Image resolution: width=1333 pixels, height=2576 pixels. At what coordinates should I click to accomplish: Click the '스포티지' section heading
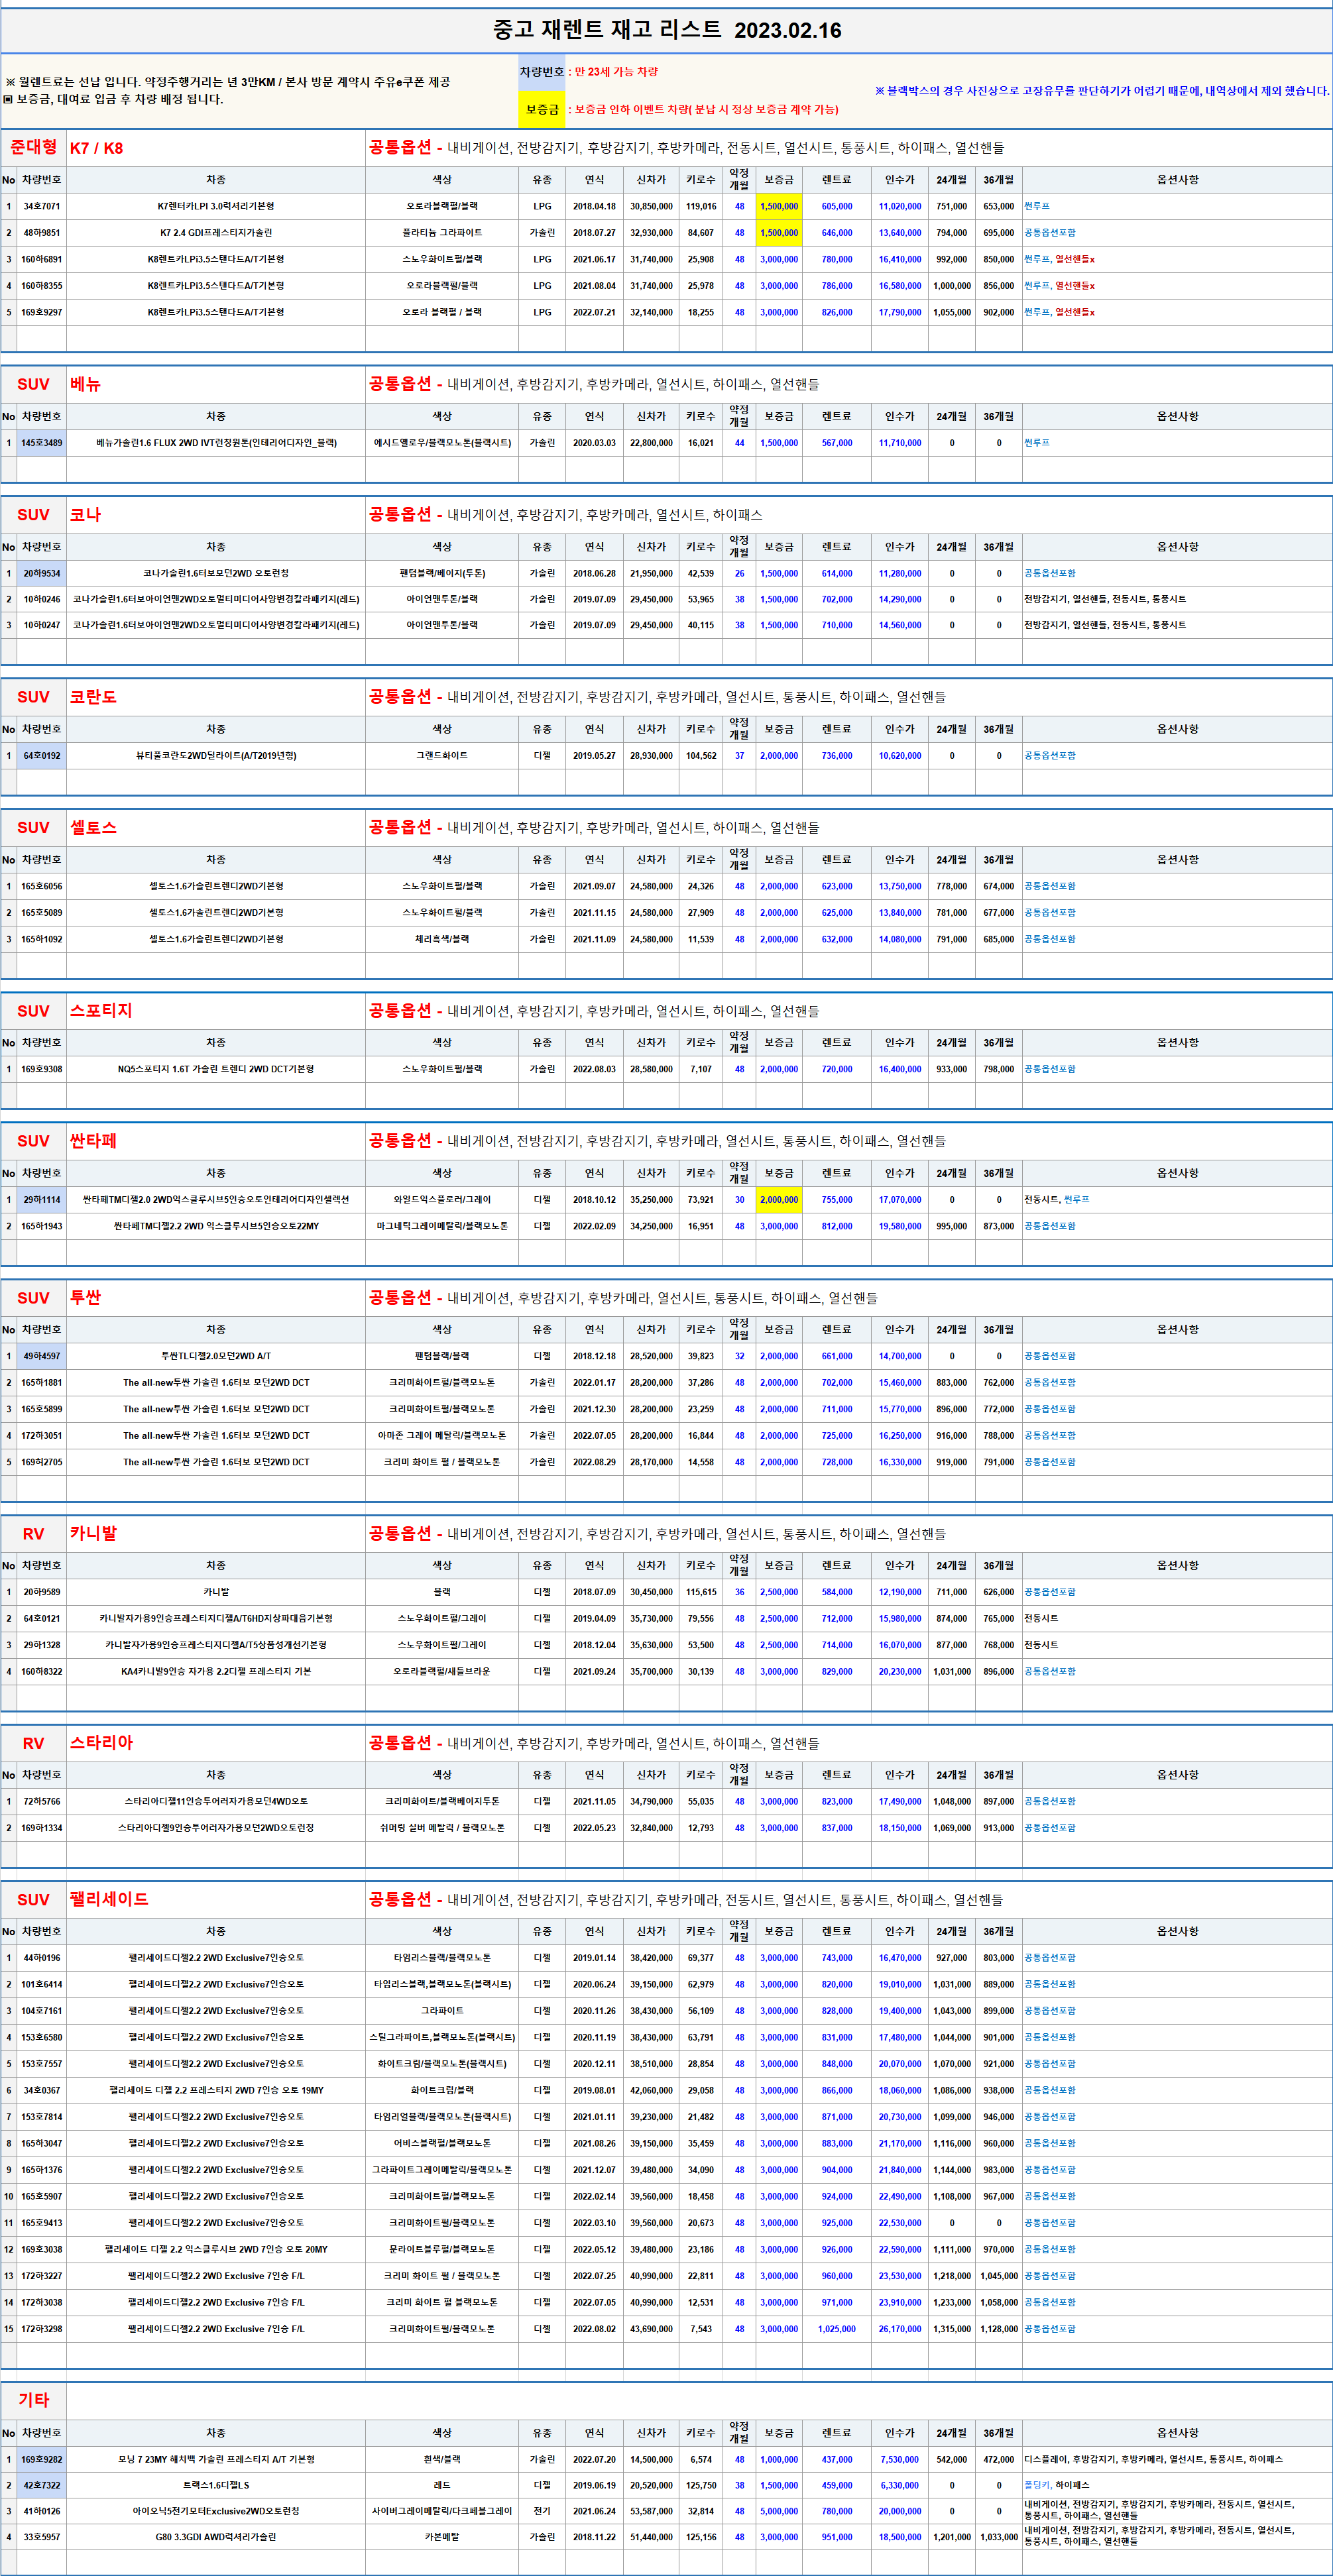click(101, 1011)
